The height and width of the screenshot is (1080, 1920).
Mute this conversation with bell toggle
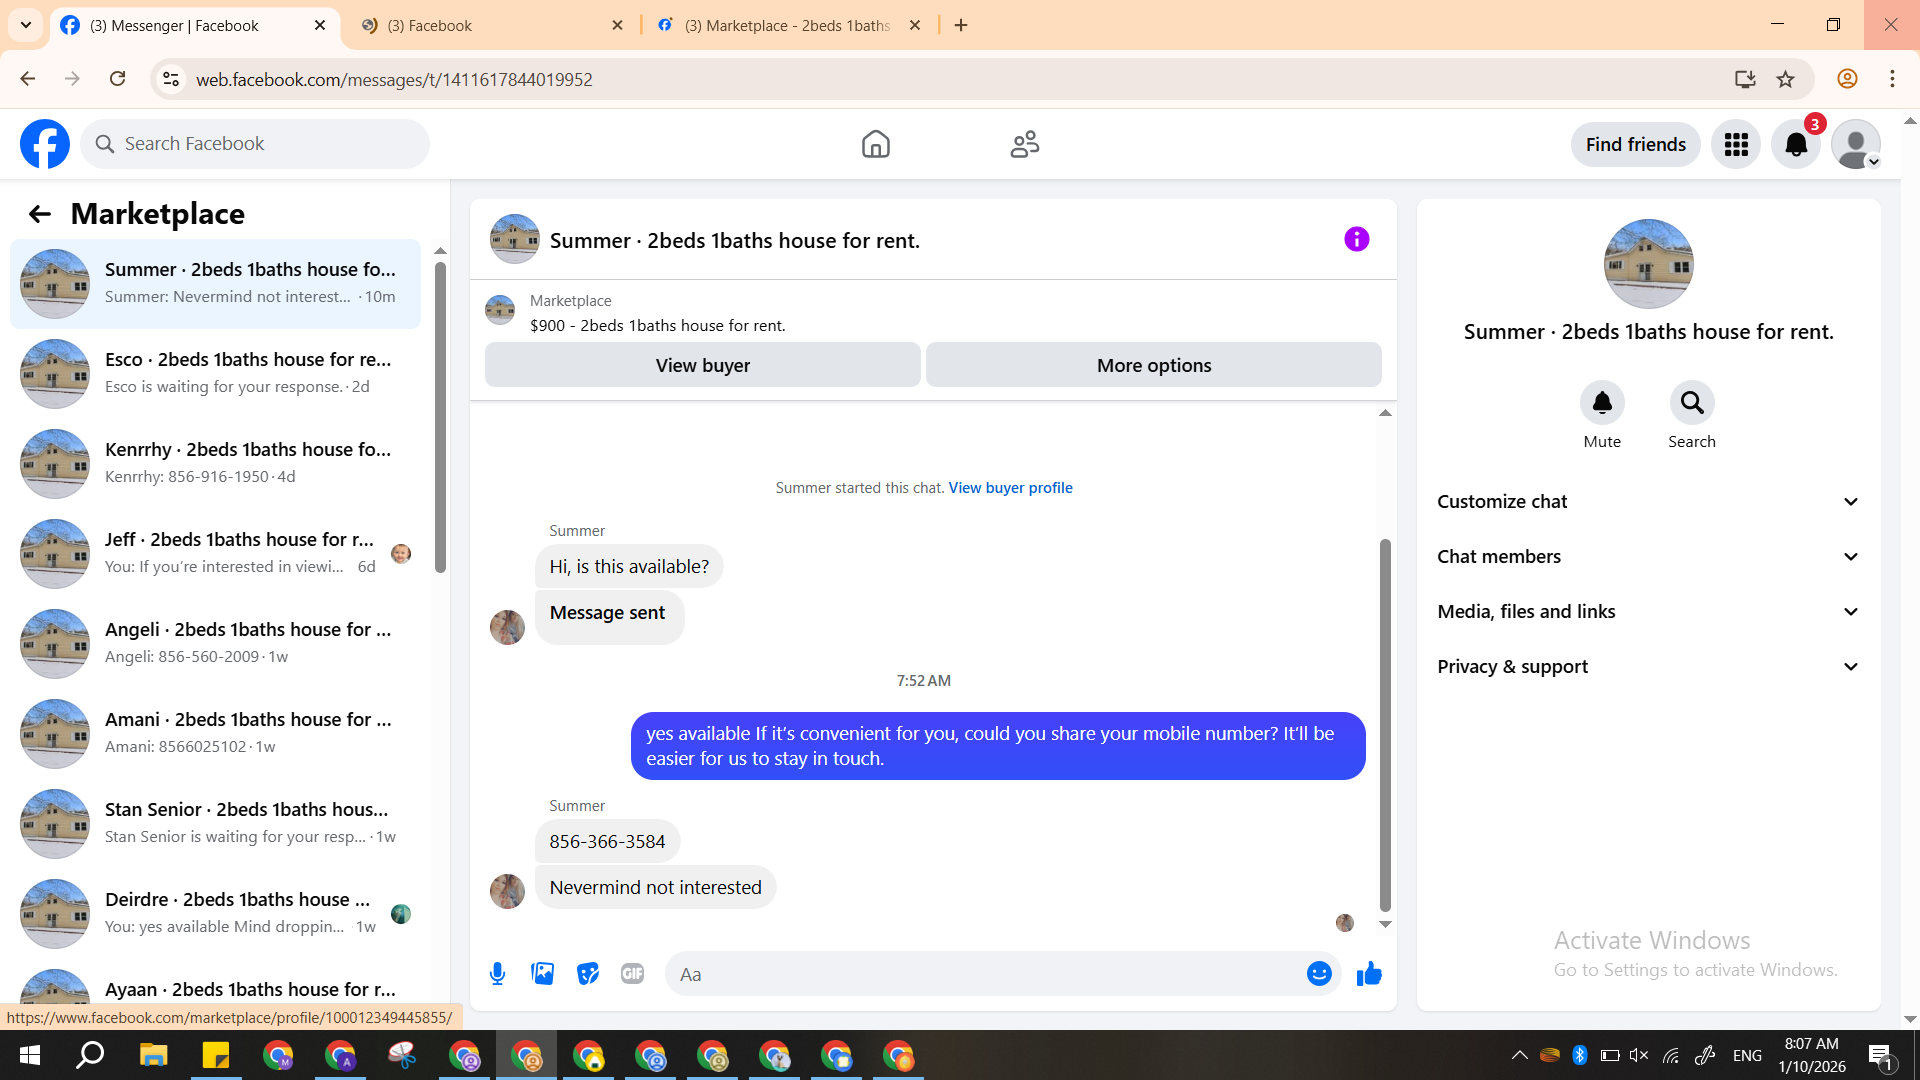(x=1601, y=403)
